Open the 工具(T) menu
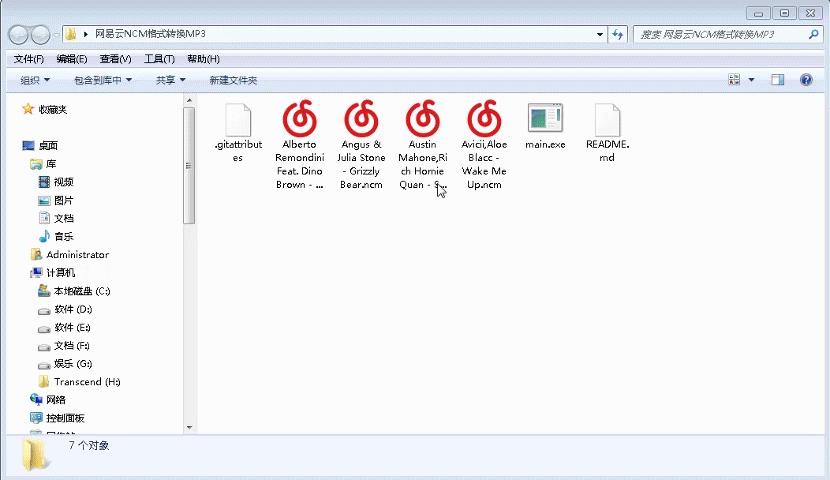830x480 pixels. [x=159, y=59]
